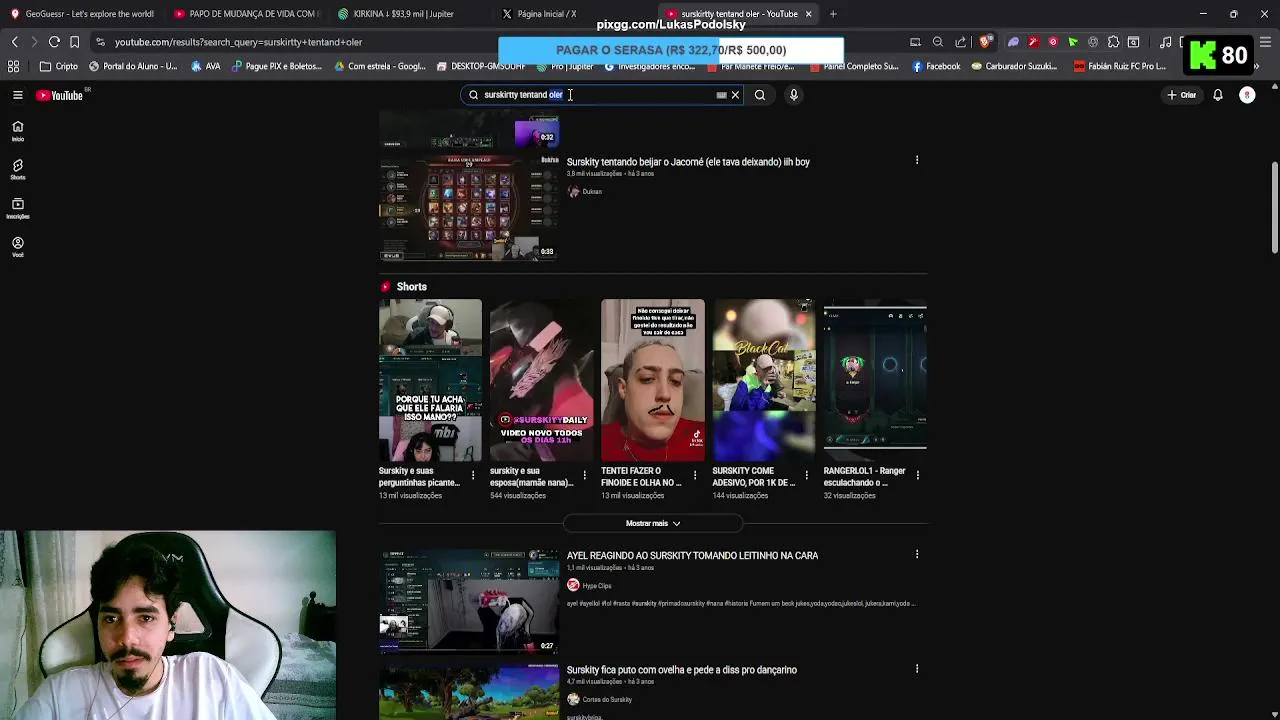Expand shorts with Mostrar mais
The height and width of the screenshot is (720, 1280).
[653, 523]
